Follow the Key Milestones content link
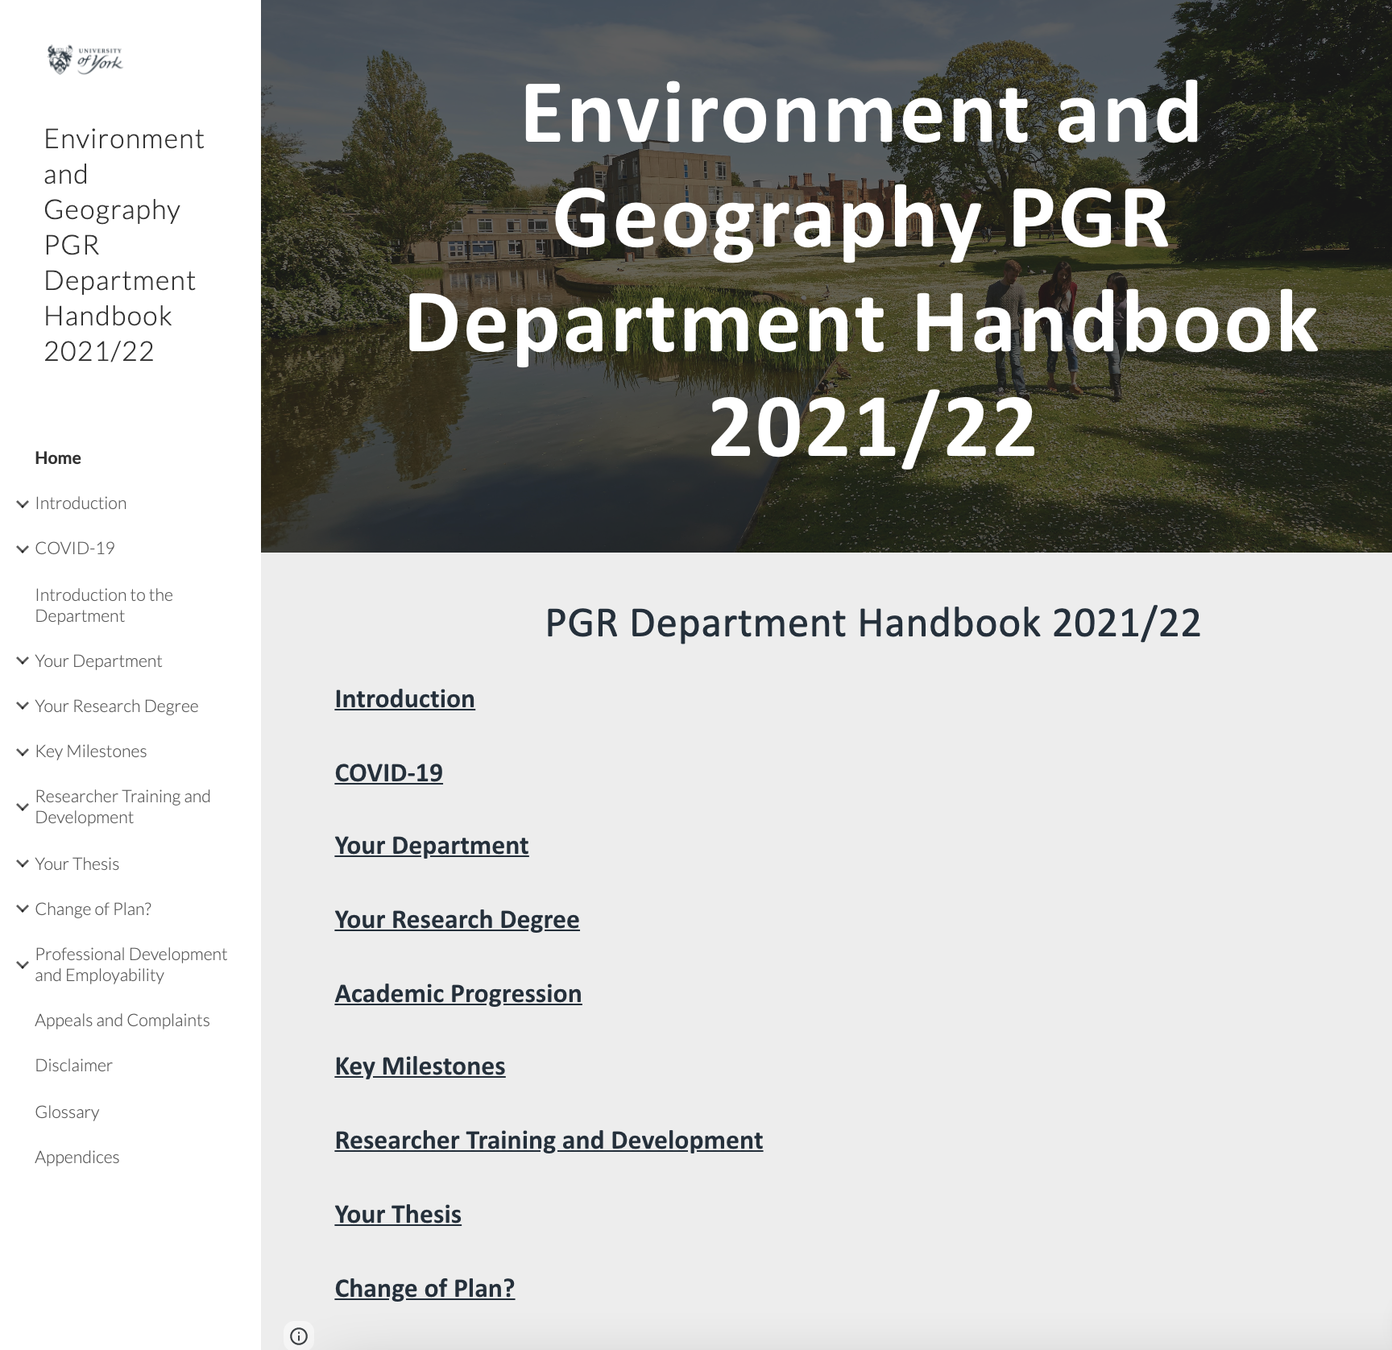The image size is (1392, 1350). [x=420, y=1067]
